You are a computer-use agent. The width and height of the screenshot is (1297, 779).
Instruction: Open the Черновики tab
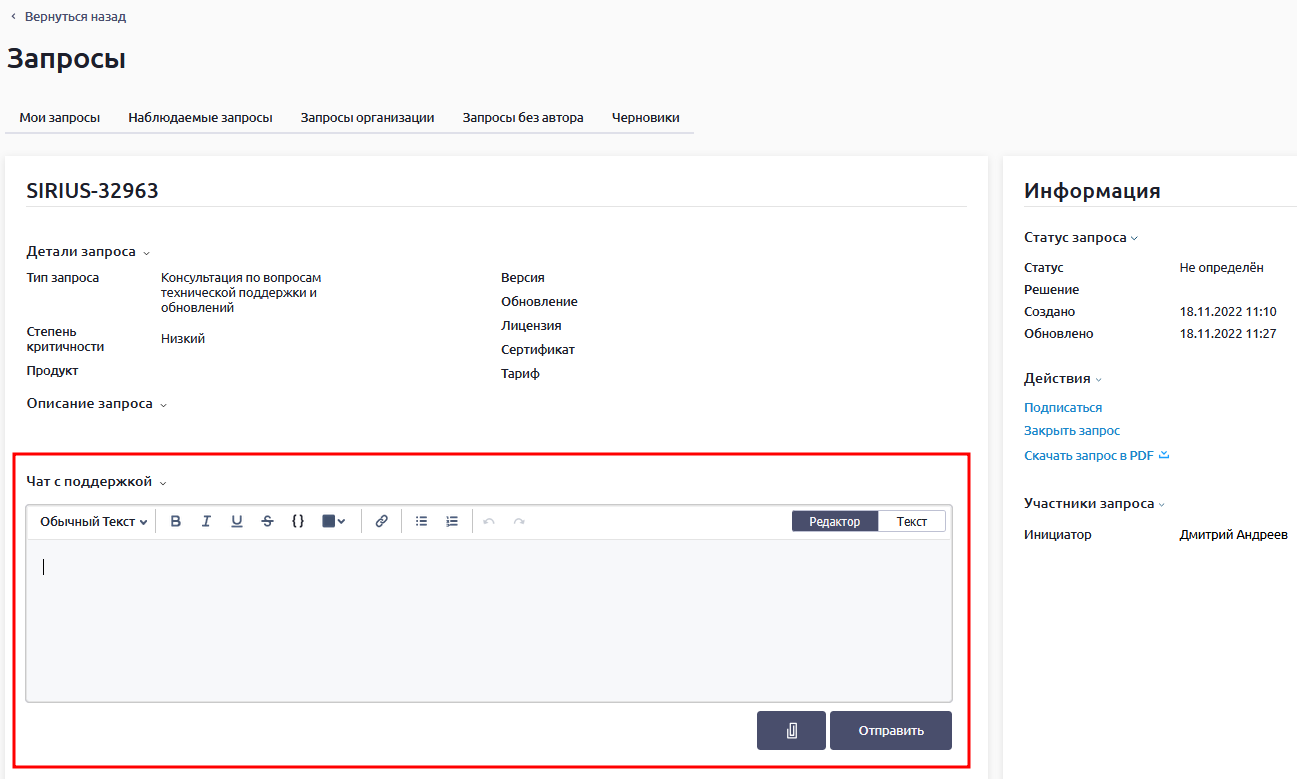[x=645, y=118]
